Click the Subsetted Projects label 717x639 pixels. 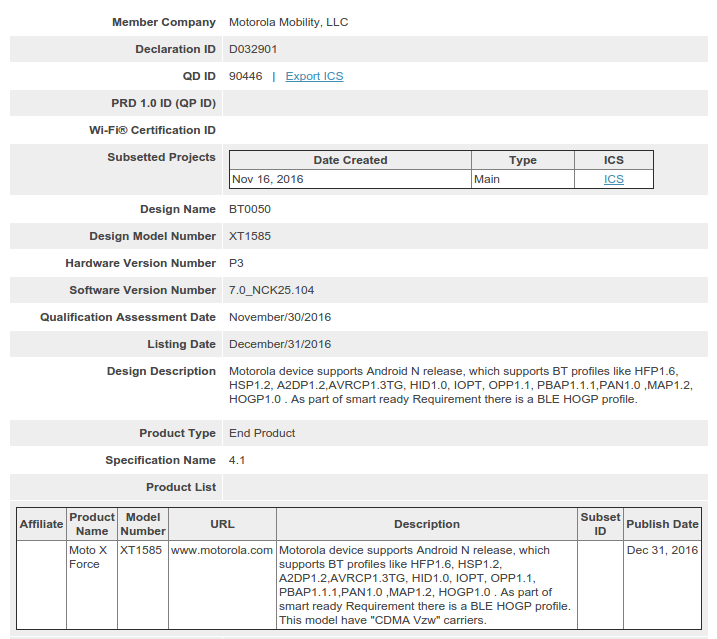point(161,157)
